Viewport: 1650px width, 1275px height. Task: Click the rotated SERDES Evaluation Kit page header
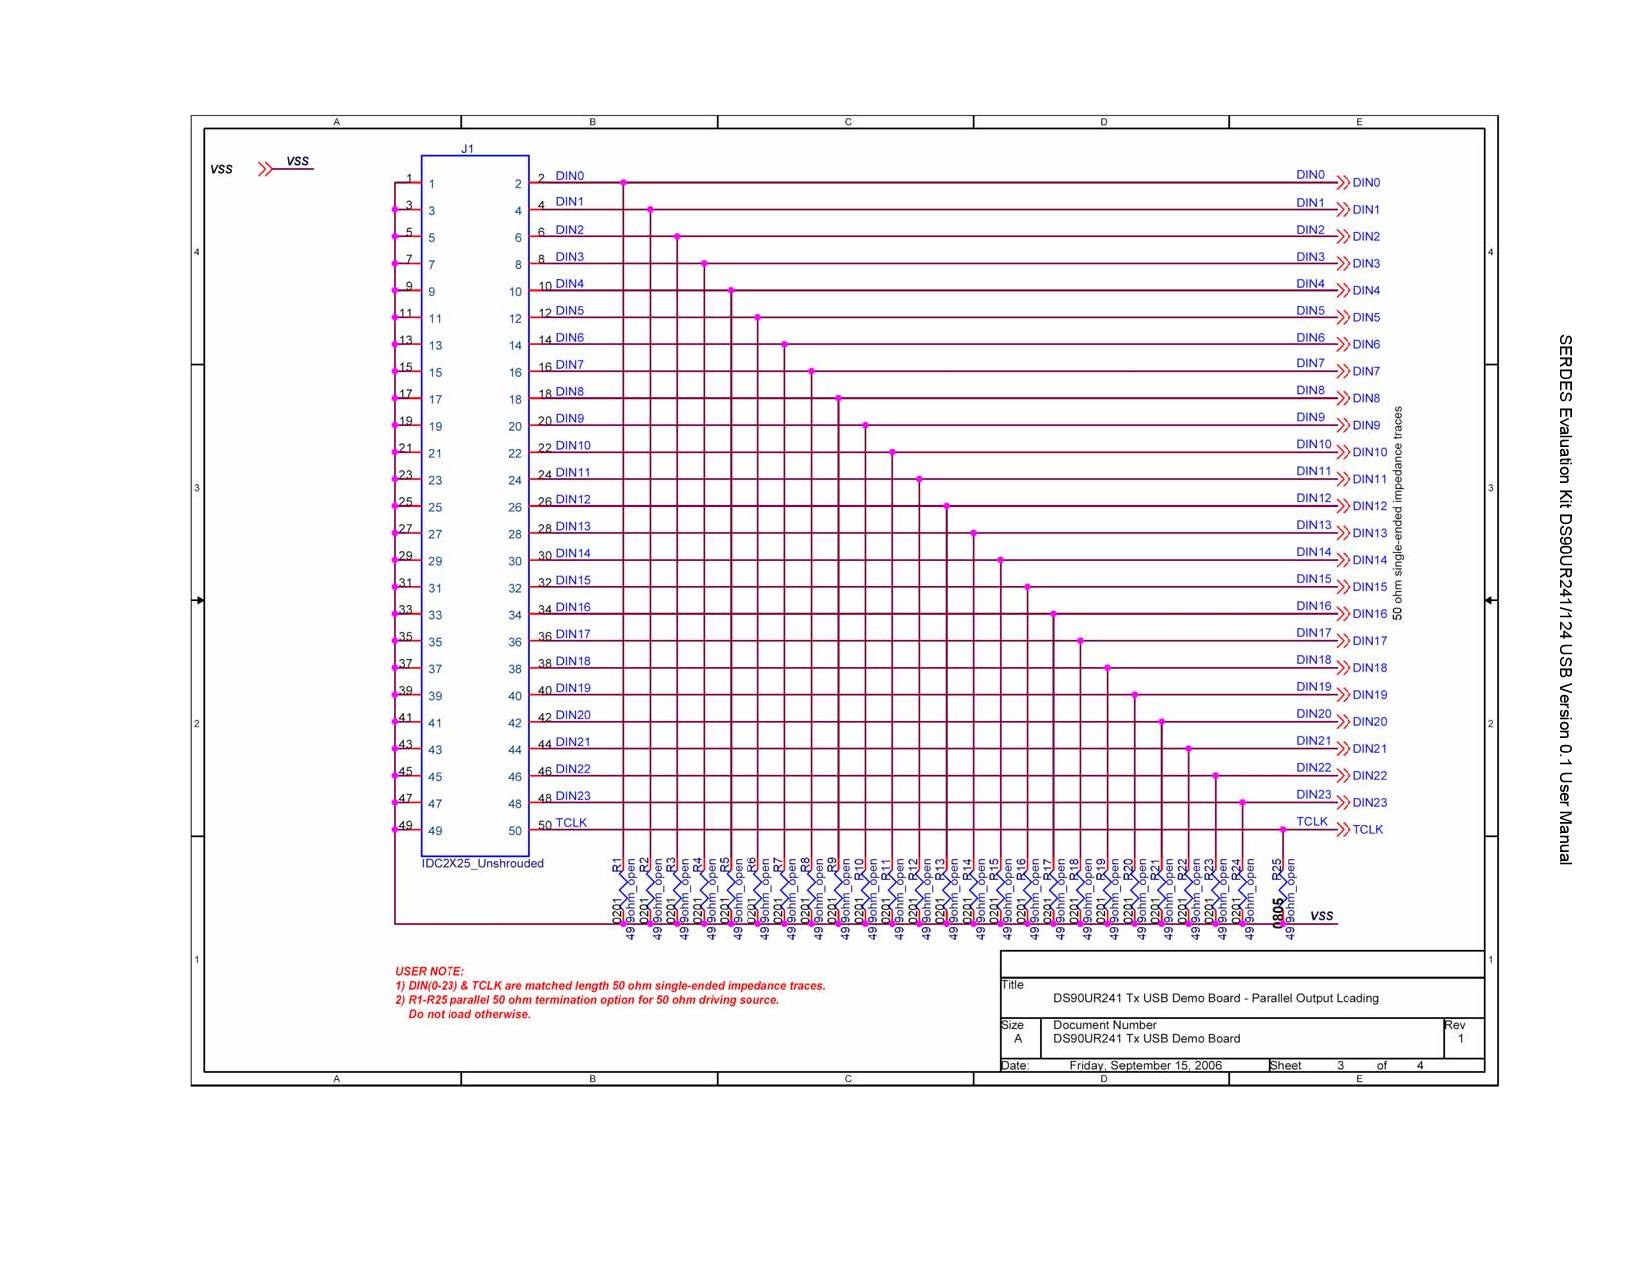click(1565, 599)
